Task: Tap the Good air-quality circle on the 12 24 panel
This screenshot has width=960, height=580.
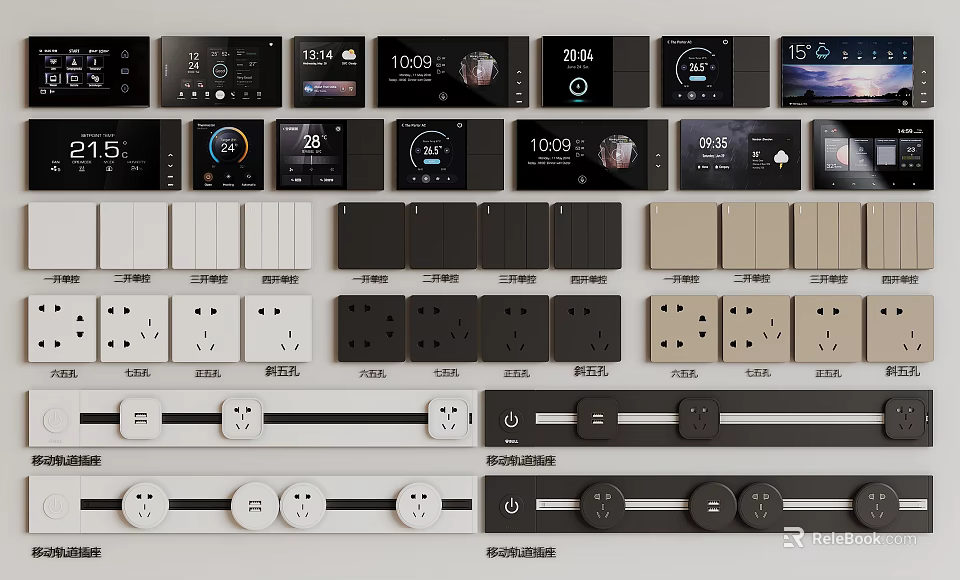Action: click(x=220, y=72)
